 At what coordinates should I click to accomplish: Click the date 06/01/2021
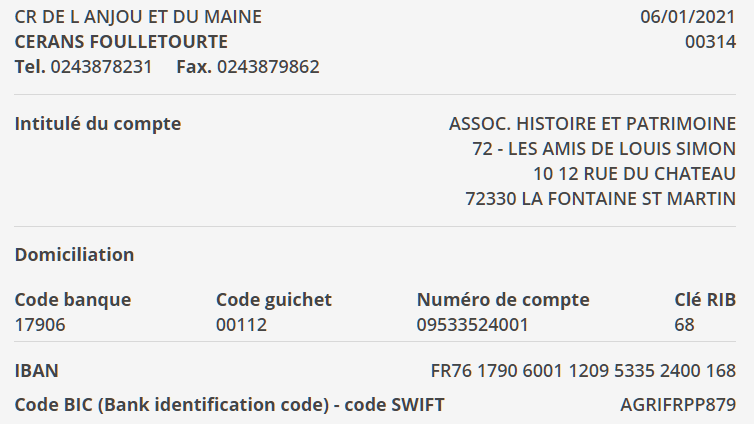688,17
